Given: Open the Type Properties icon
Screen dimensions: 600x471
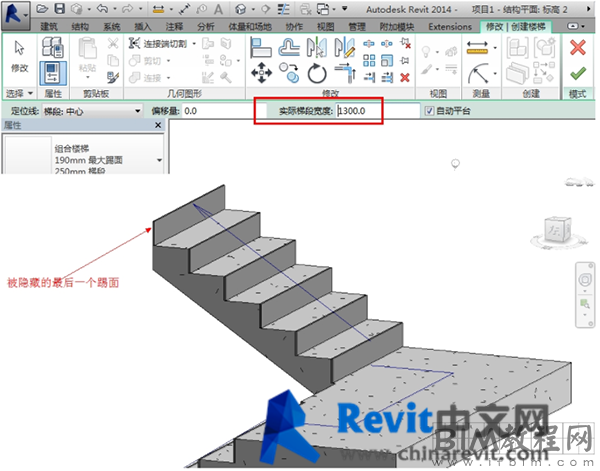Looking at the screenshot, I should (x=52, y=47).
